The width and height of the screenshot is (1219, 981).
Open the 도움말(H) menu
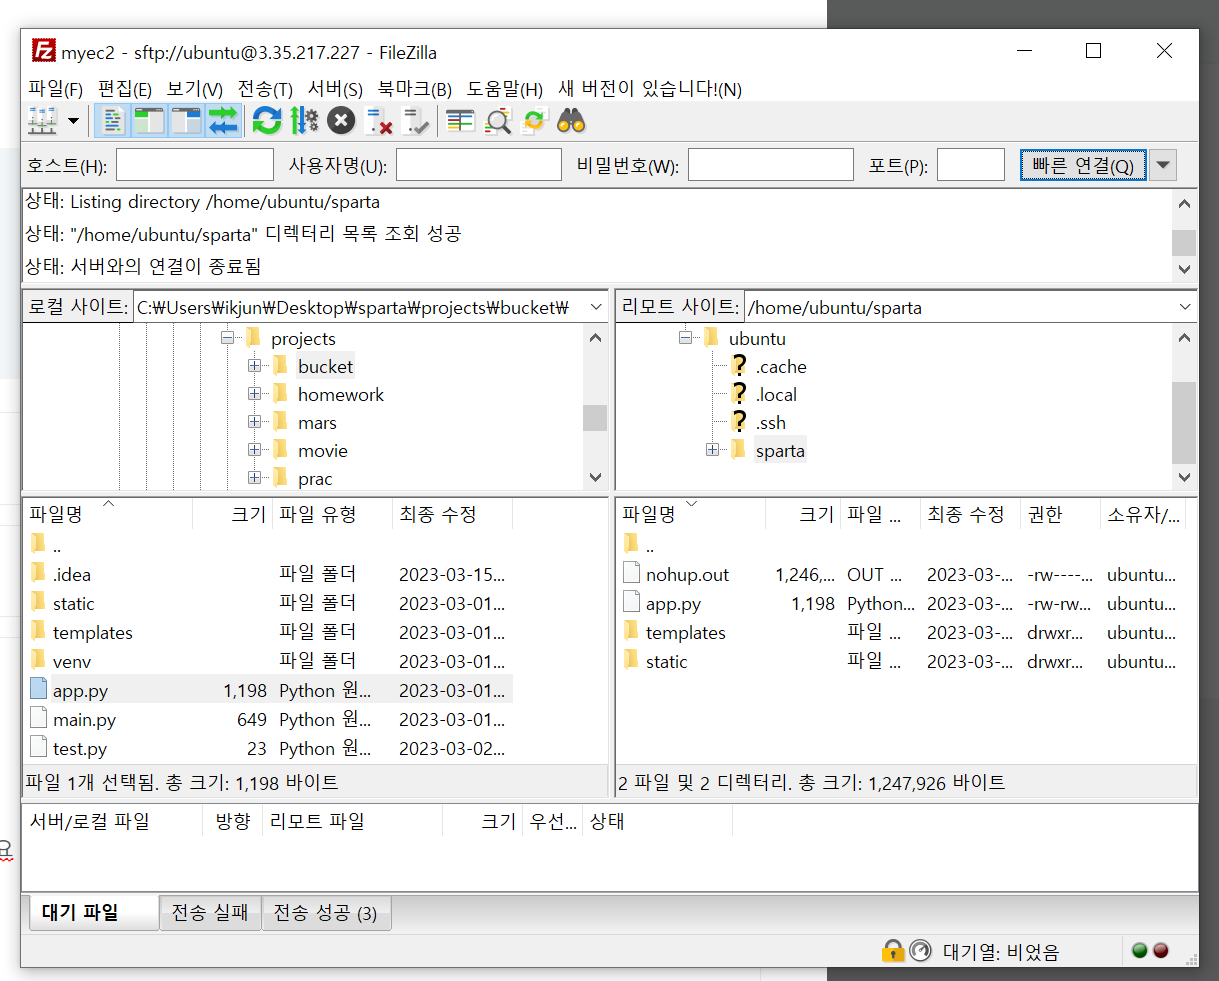(505, 89)
